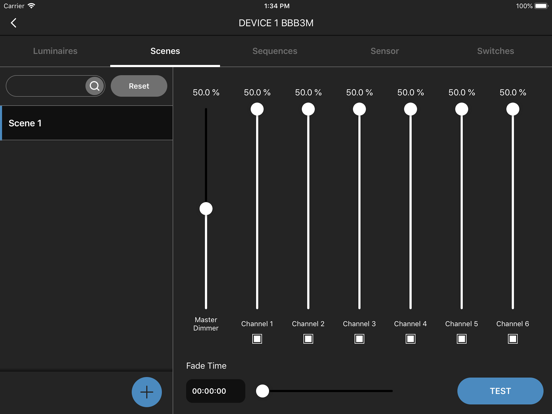Switch to the Switches tab
552x414 pixels.
click(x=496, y=51)
